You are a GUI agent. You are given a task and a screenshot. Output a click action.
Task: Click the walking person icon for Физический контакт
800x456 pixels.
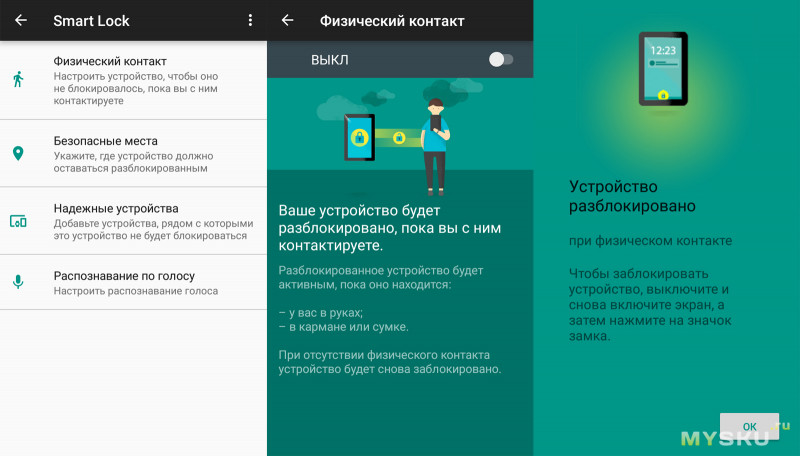(x=18, y=80)
